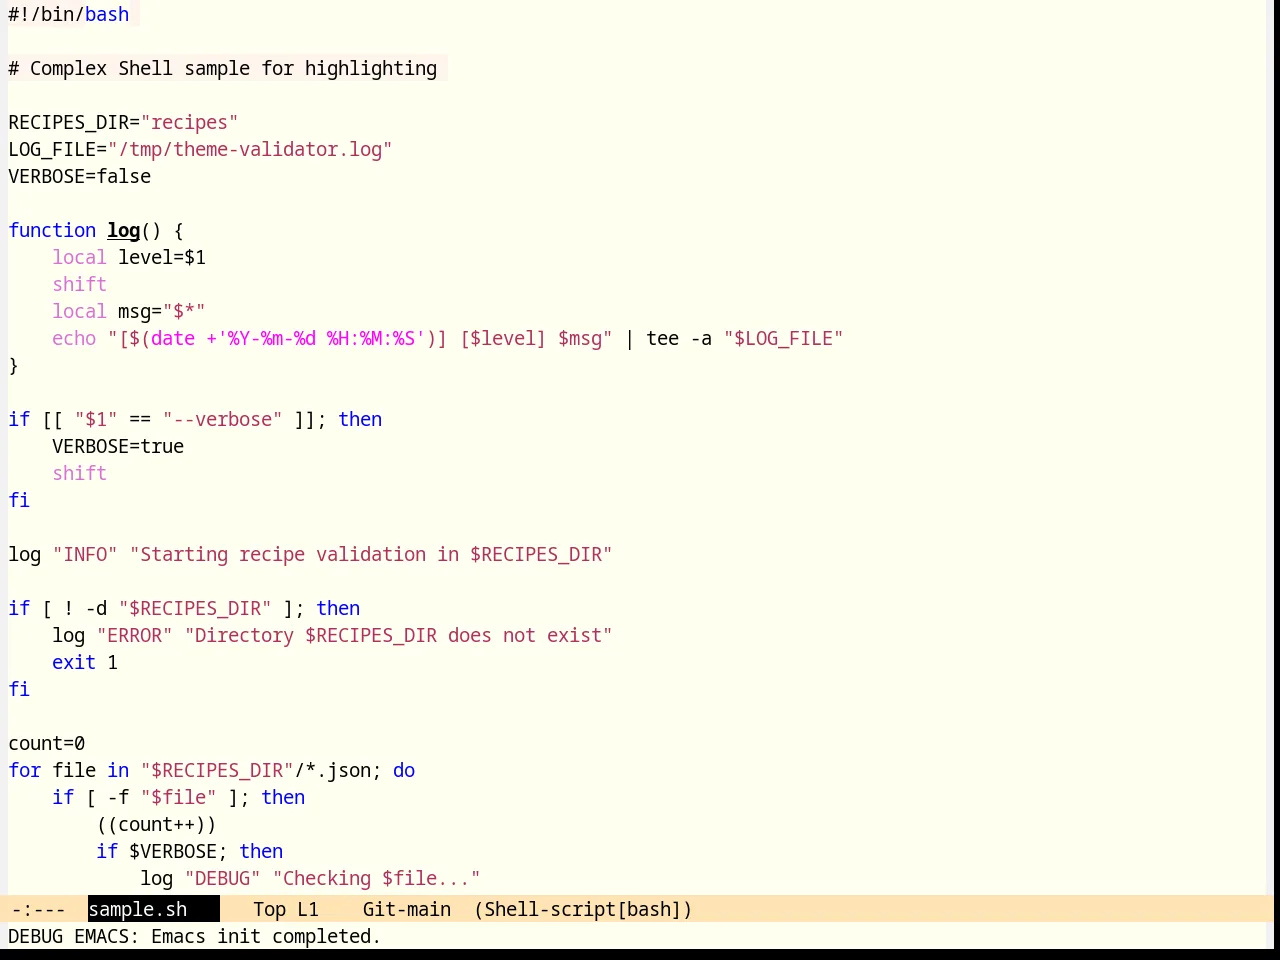
Task: Click the 'tee' command in the echo pipeline
Action: [x=663, y=338]
